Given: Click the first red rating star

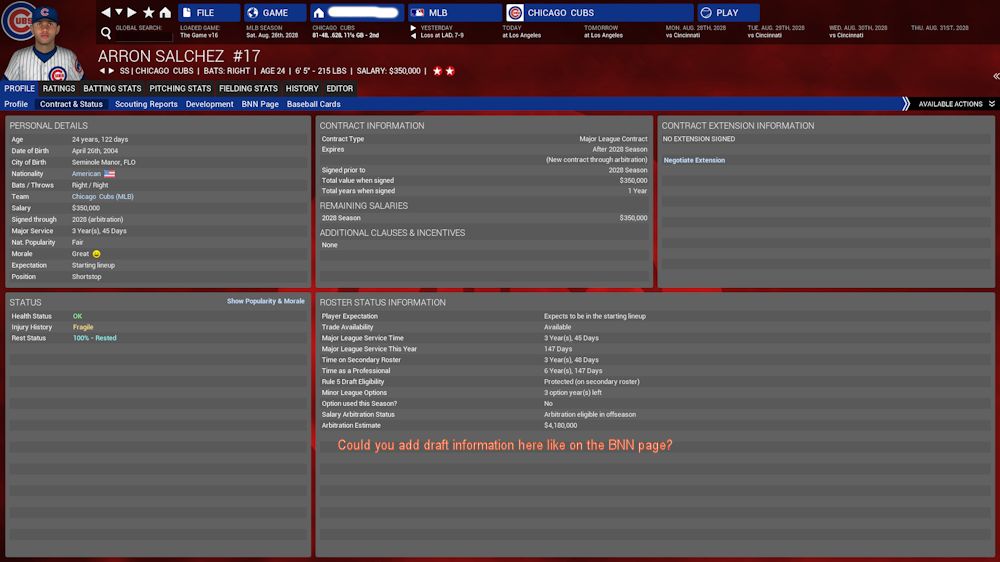Looking at the screenshot, I should [x=438, y=71].
